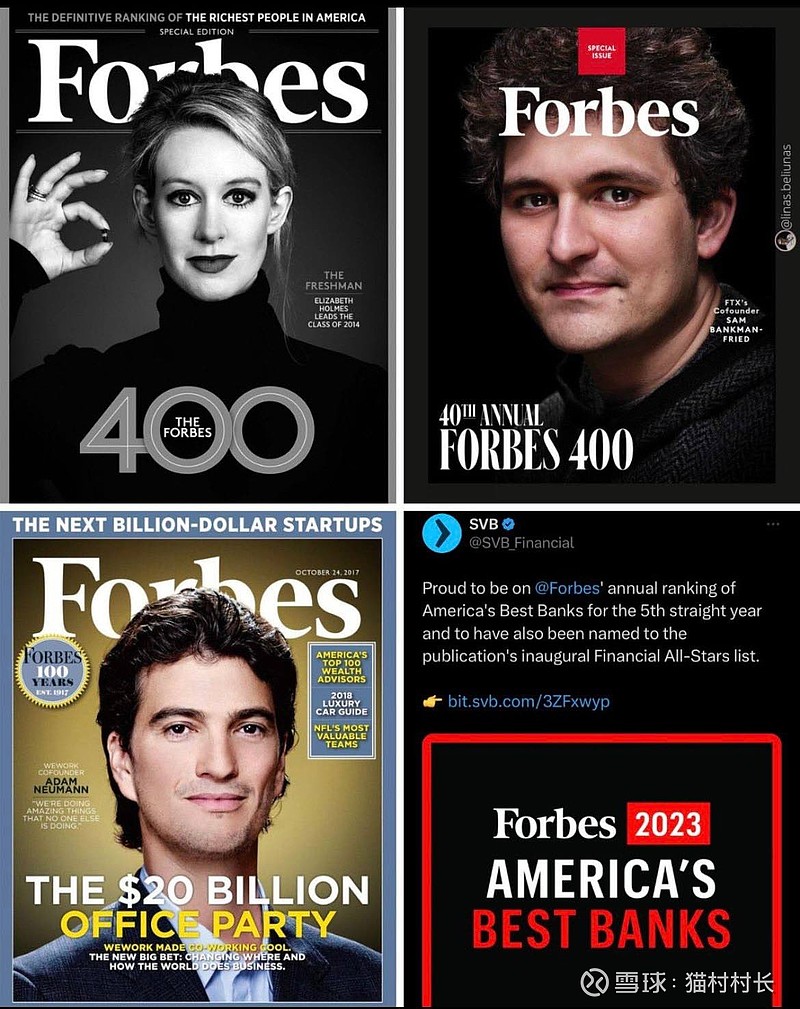Click the Forbes 400 ring logo
This screenshot has height=1009, width=800.
pos(197,430)
